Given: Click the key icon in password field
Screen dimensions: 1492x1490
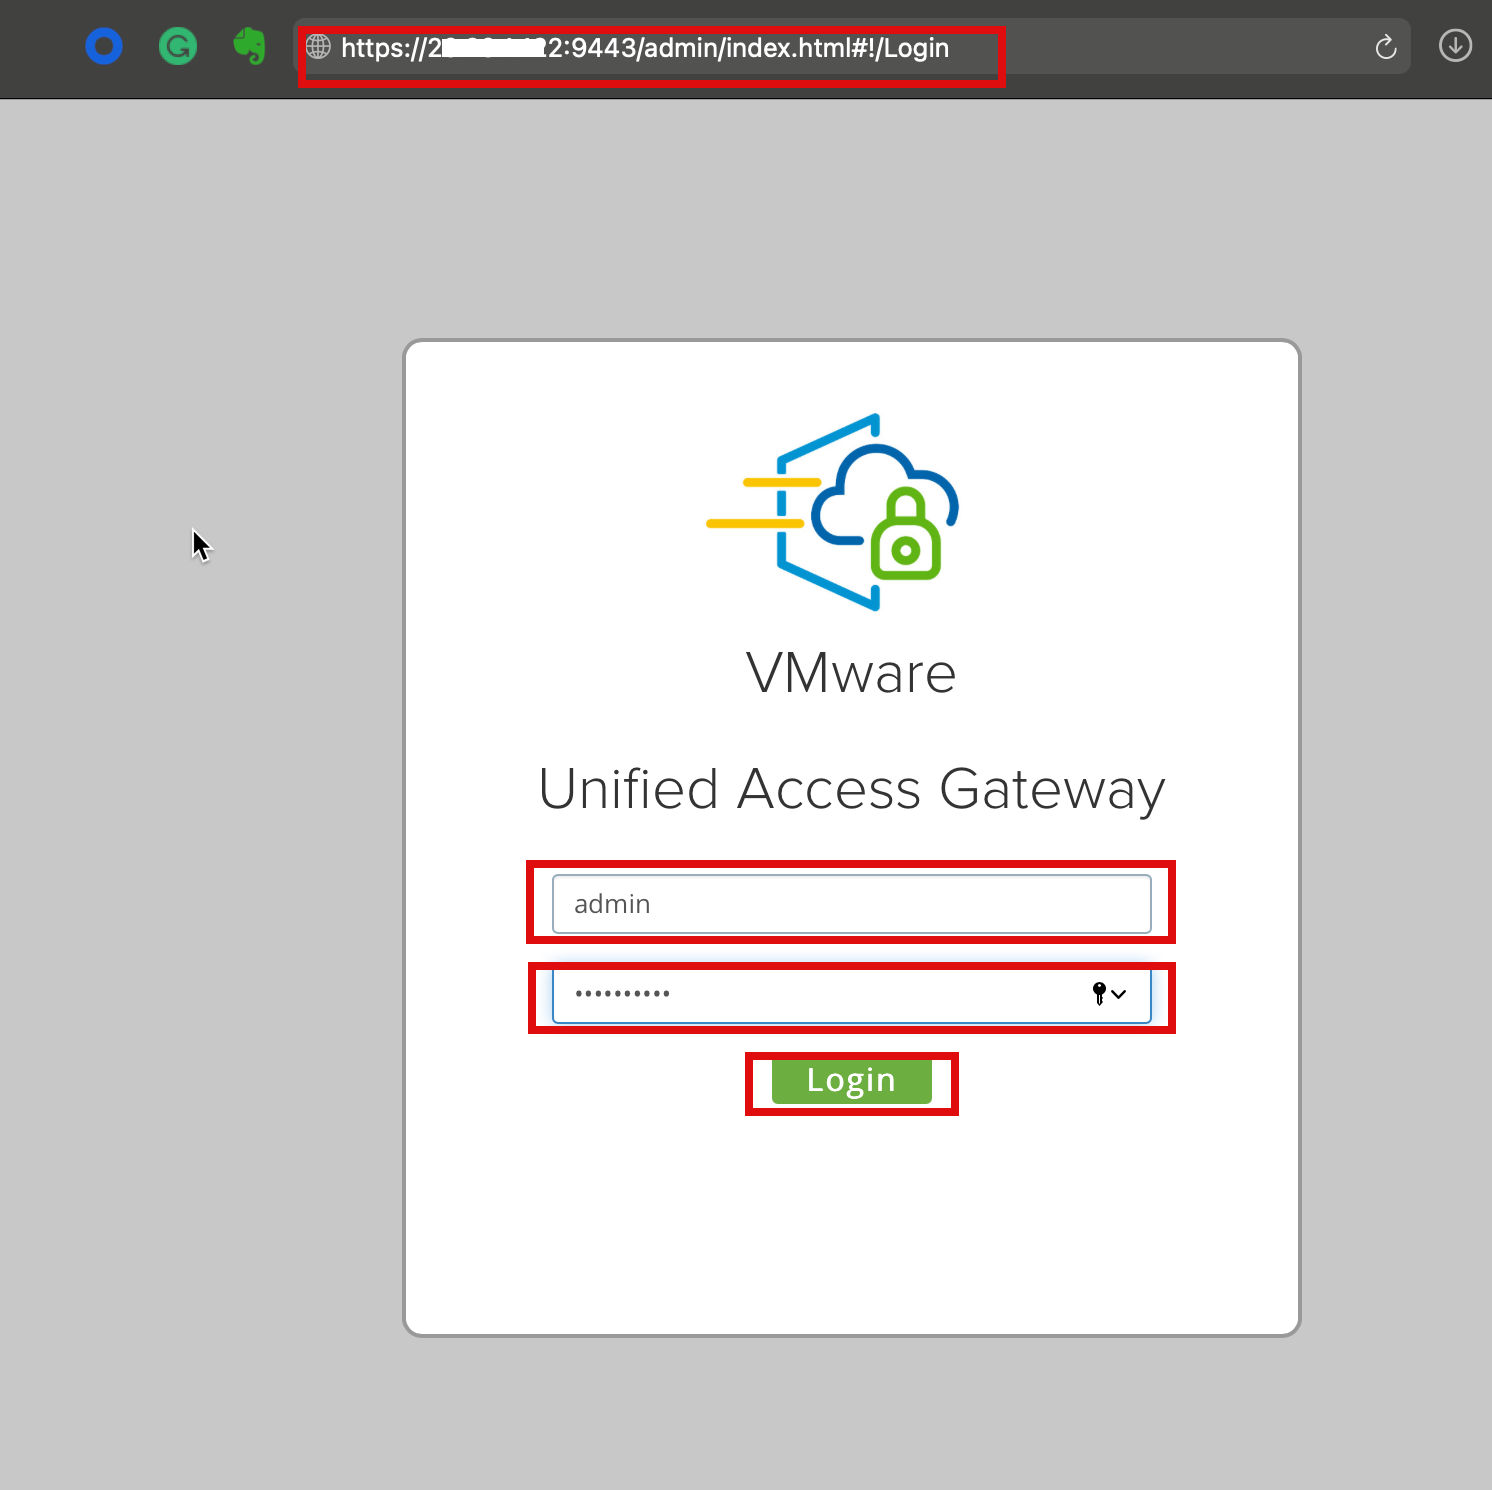Looking at the screenshot, I should pyautogui.click(x=1099, y=993).
